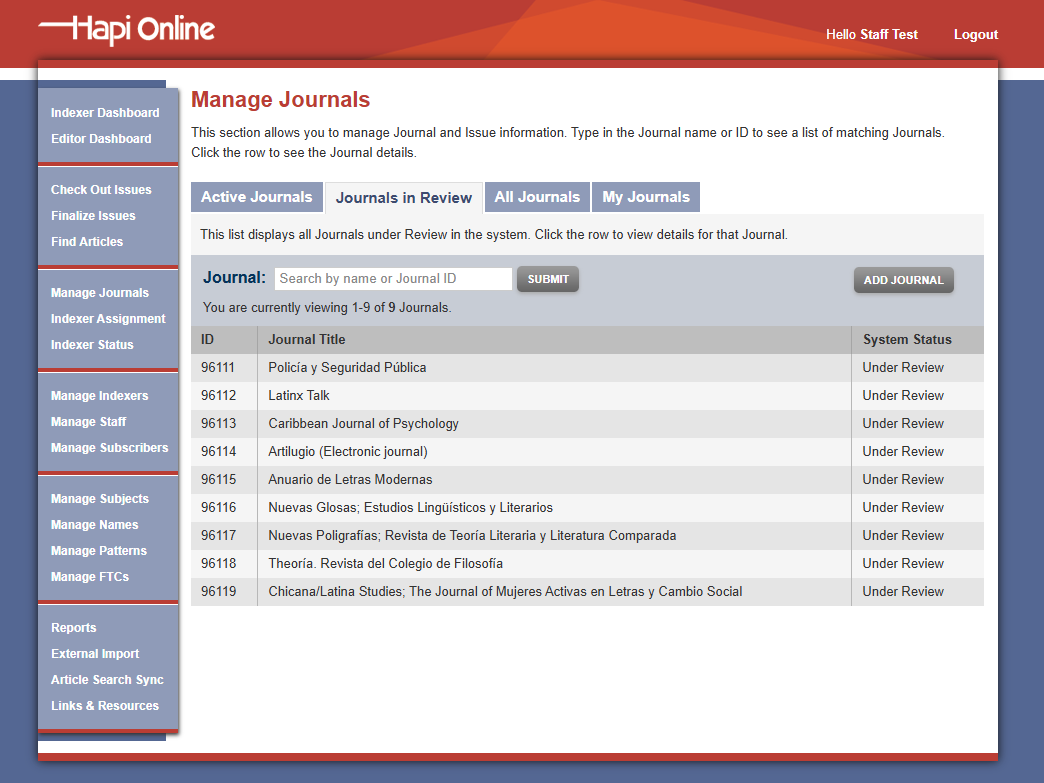Open Manage Subjects page
This screenshot has width=1044, height=783.
pos(100,498)
